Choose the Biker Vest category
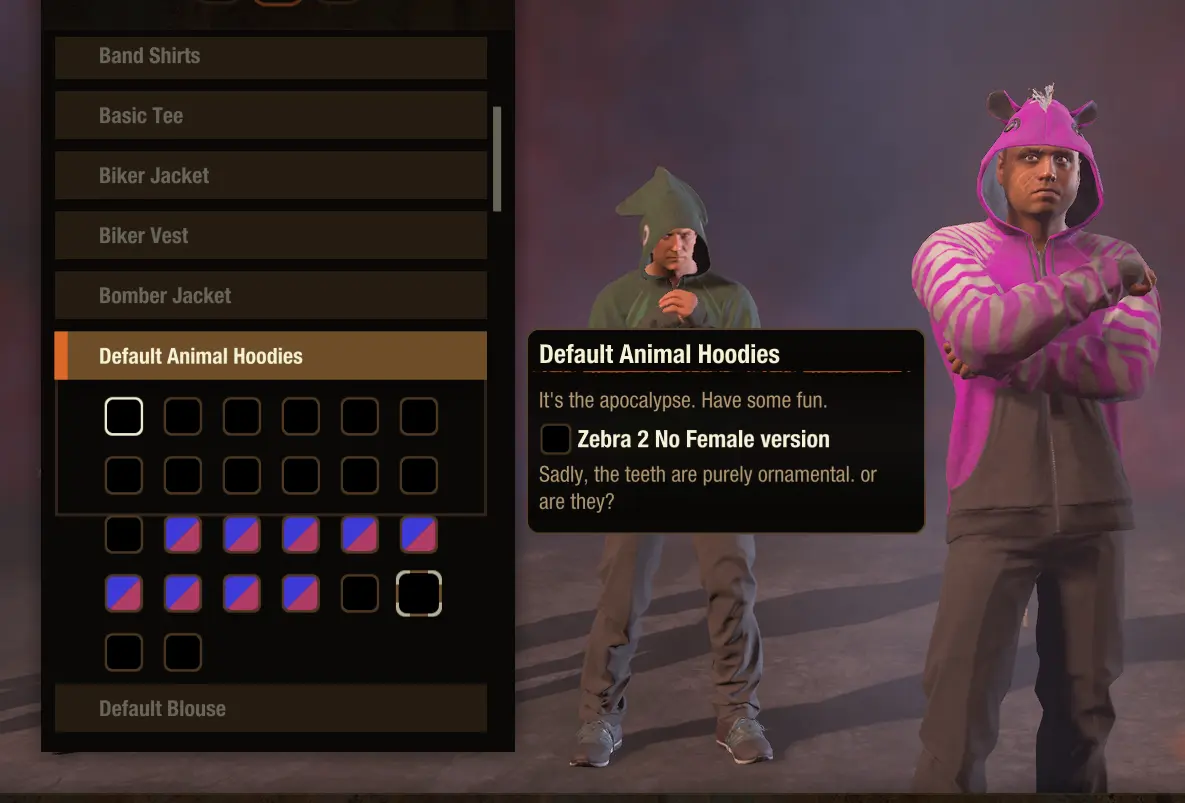This screenshot has height=803, width=1185. [x=271, y=235]
